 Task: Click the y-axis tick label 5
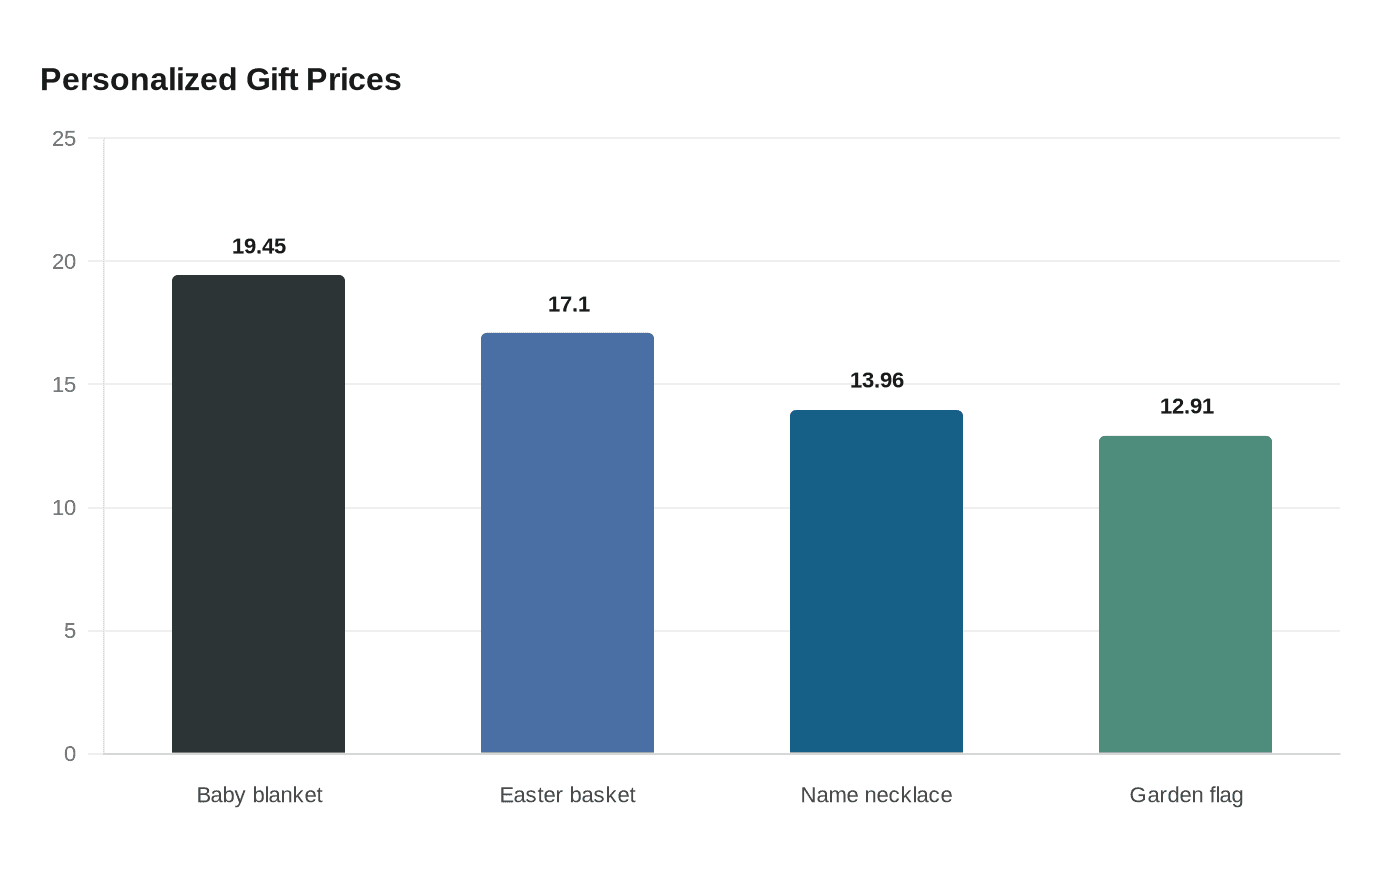pyautogui.click(x=70, y=631)
